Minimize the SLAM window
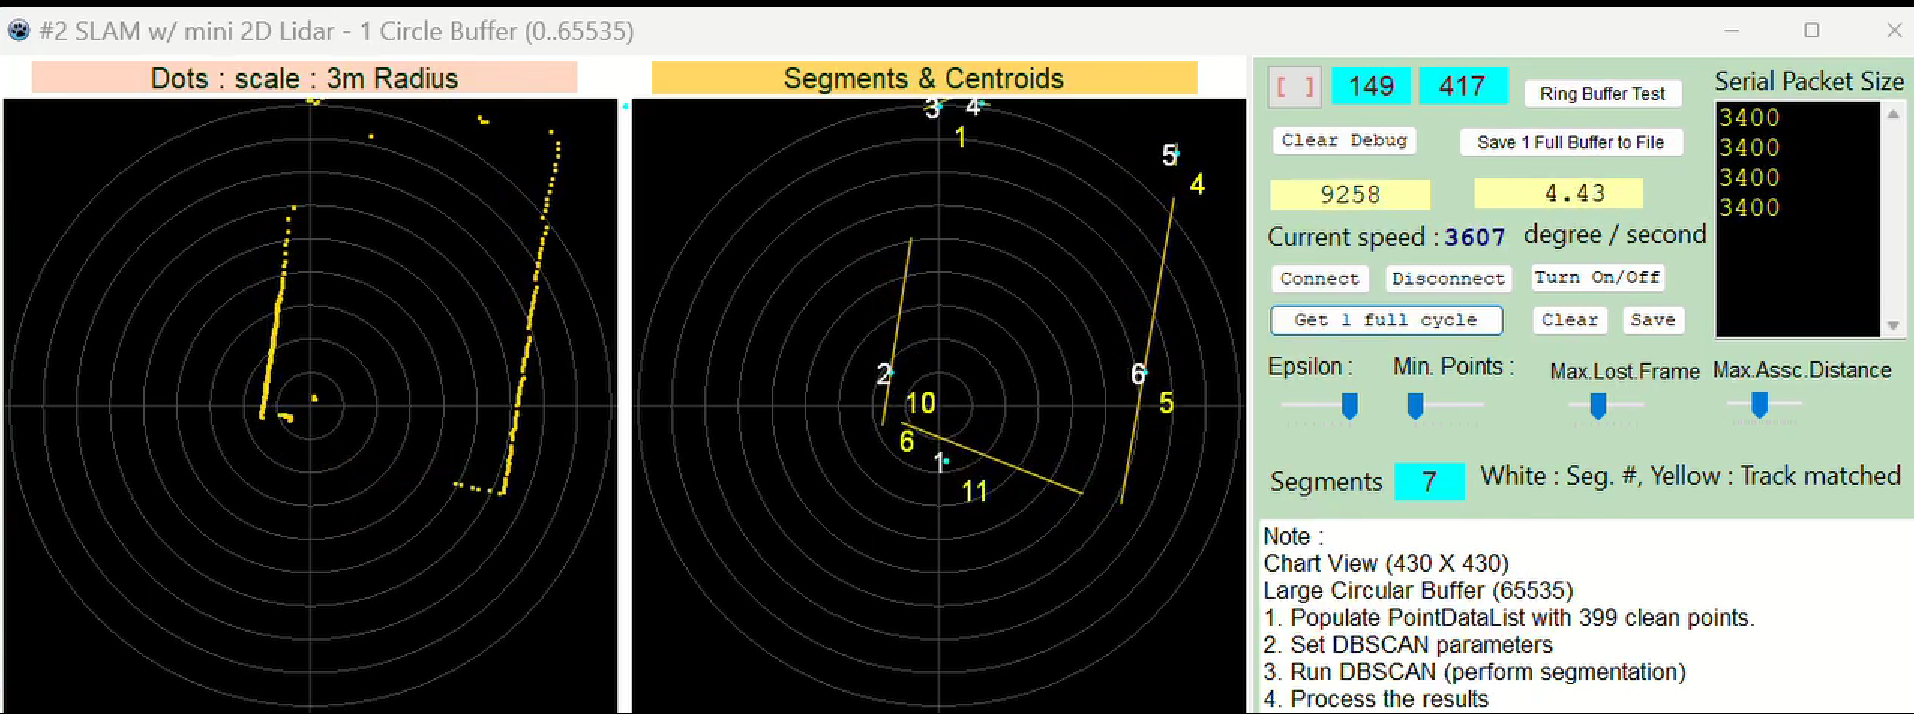 point(1732,30)
